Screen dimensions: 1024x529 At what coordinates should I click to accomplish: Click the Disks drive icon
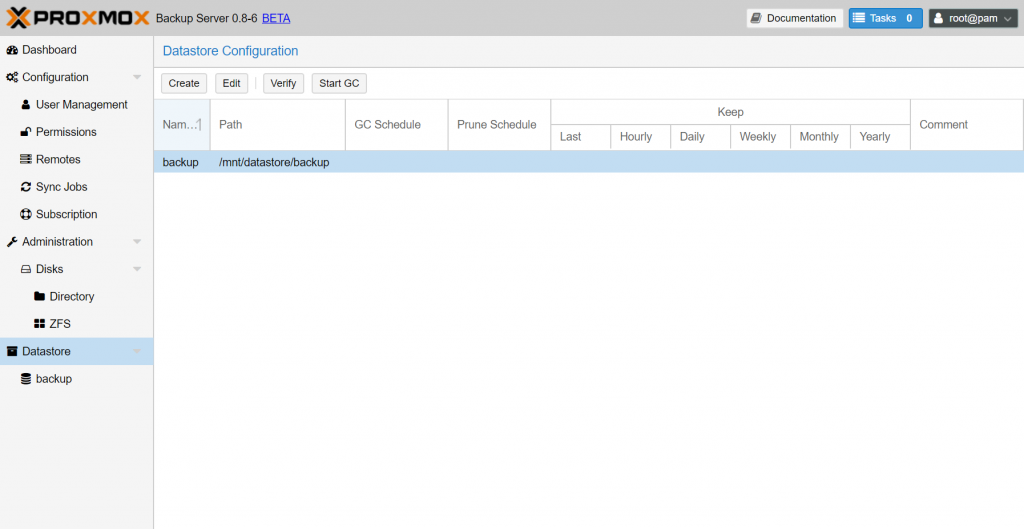25,269
